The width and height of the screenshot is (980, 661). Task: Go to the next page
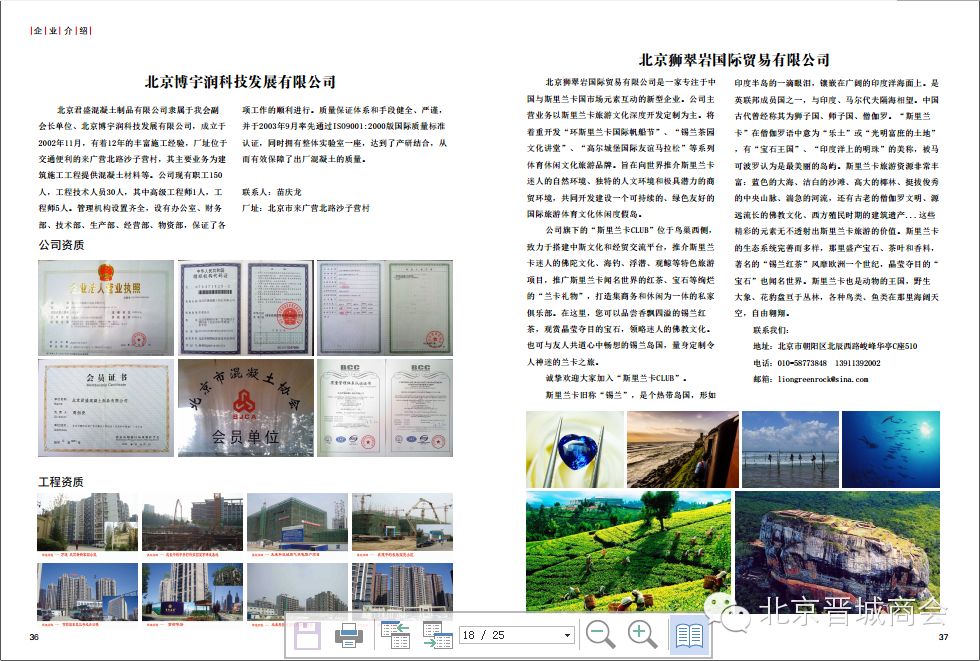click(438, 635)
